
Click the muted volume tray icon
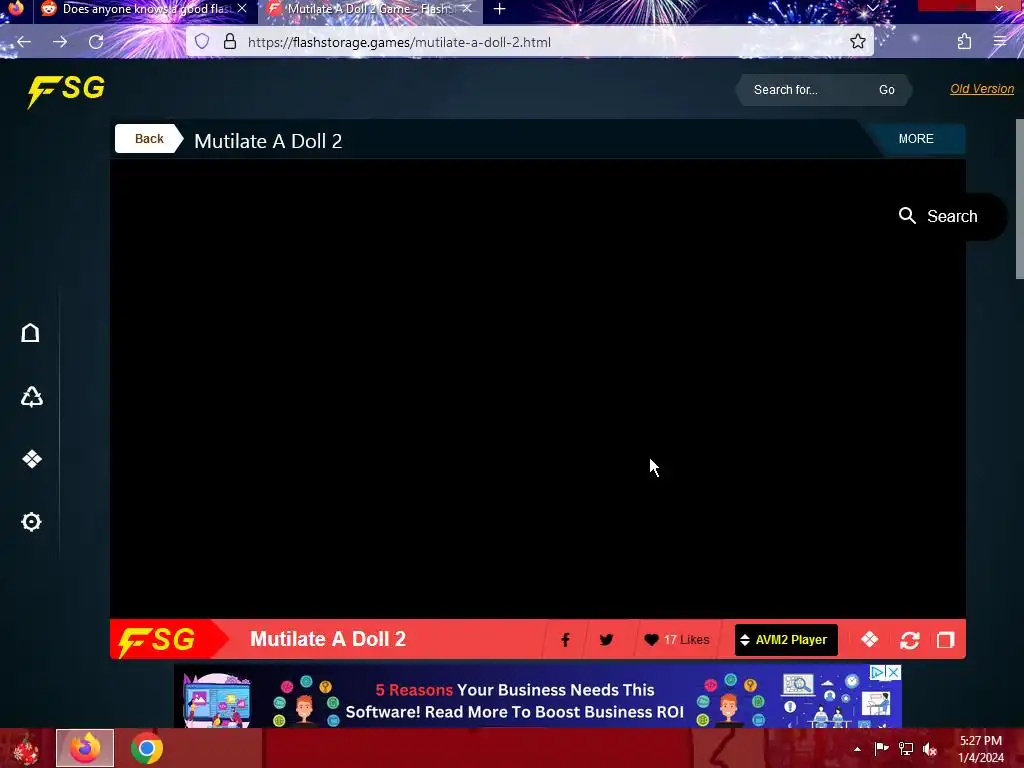[x=930, y=749]
